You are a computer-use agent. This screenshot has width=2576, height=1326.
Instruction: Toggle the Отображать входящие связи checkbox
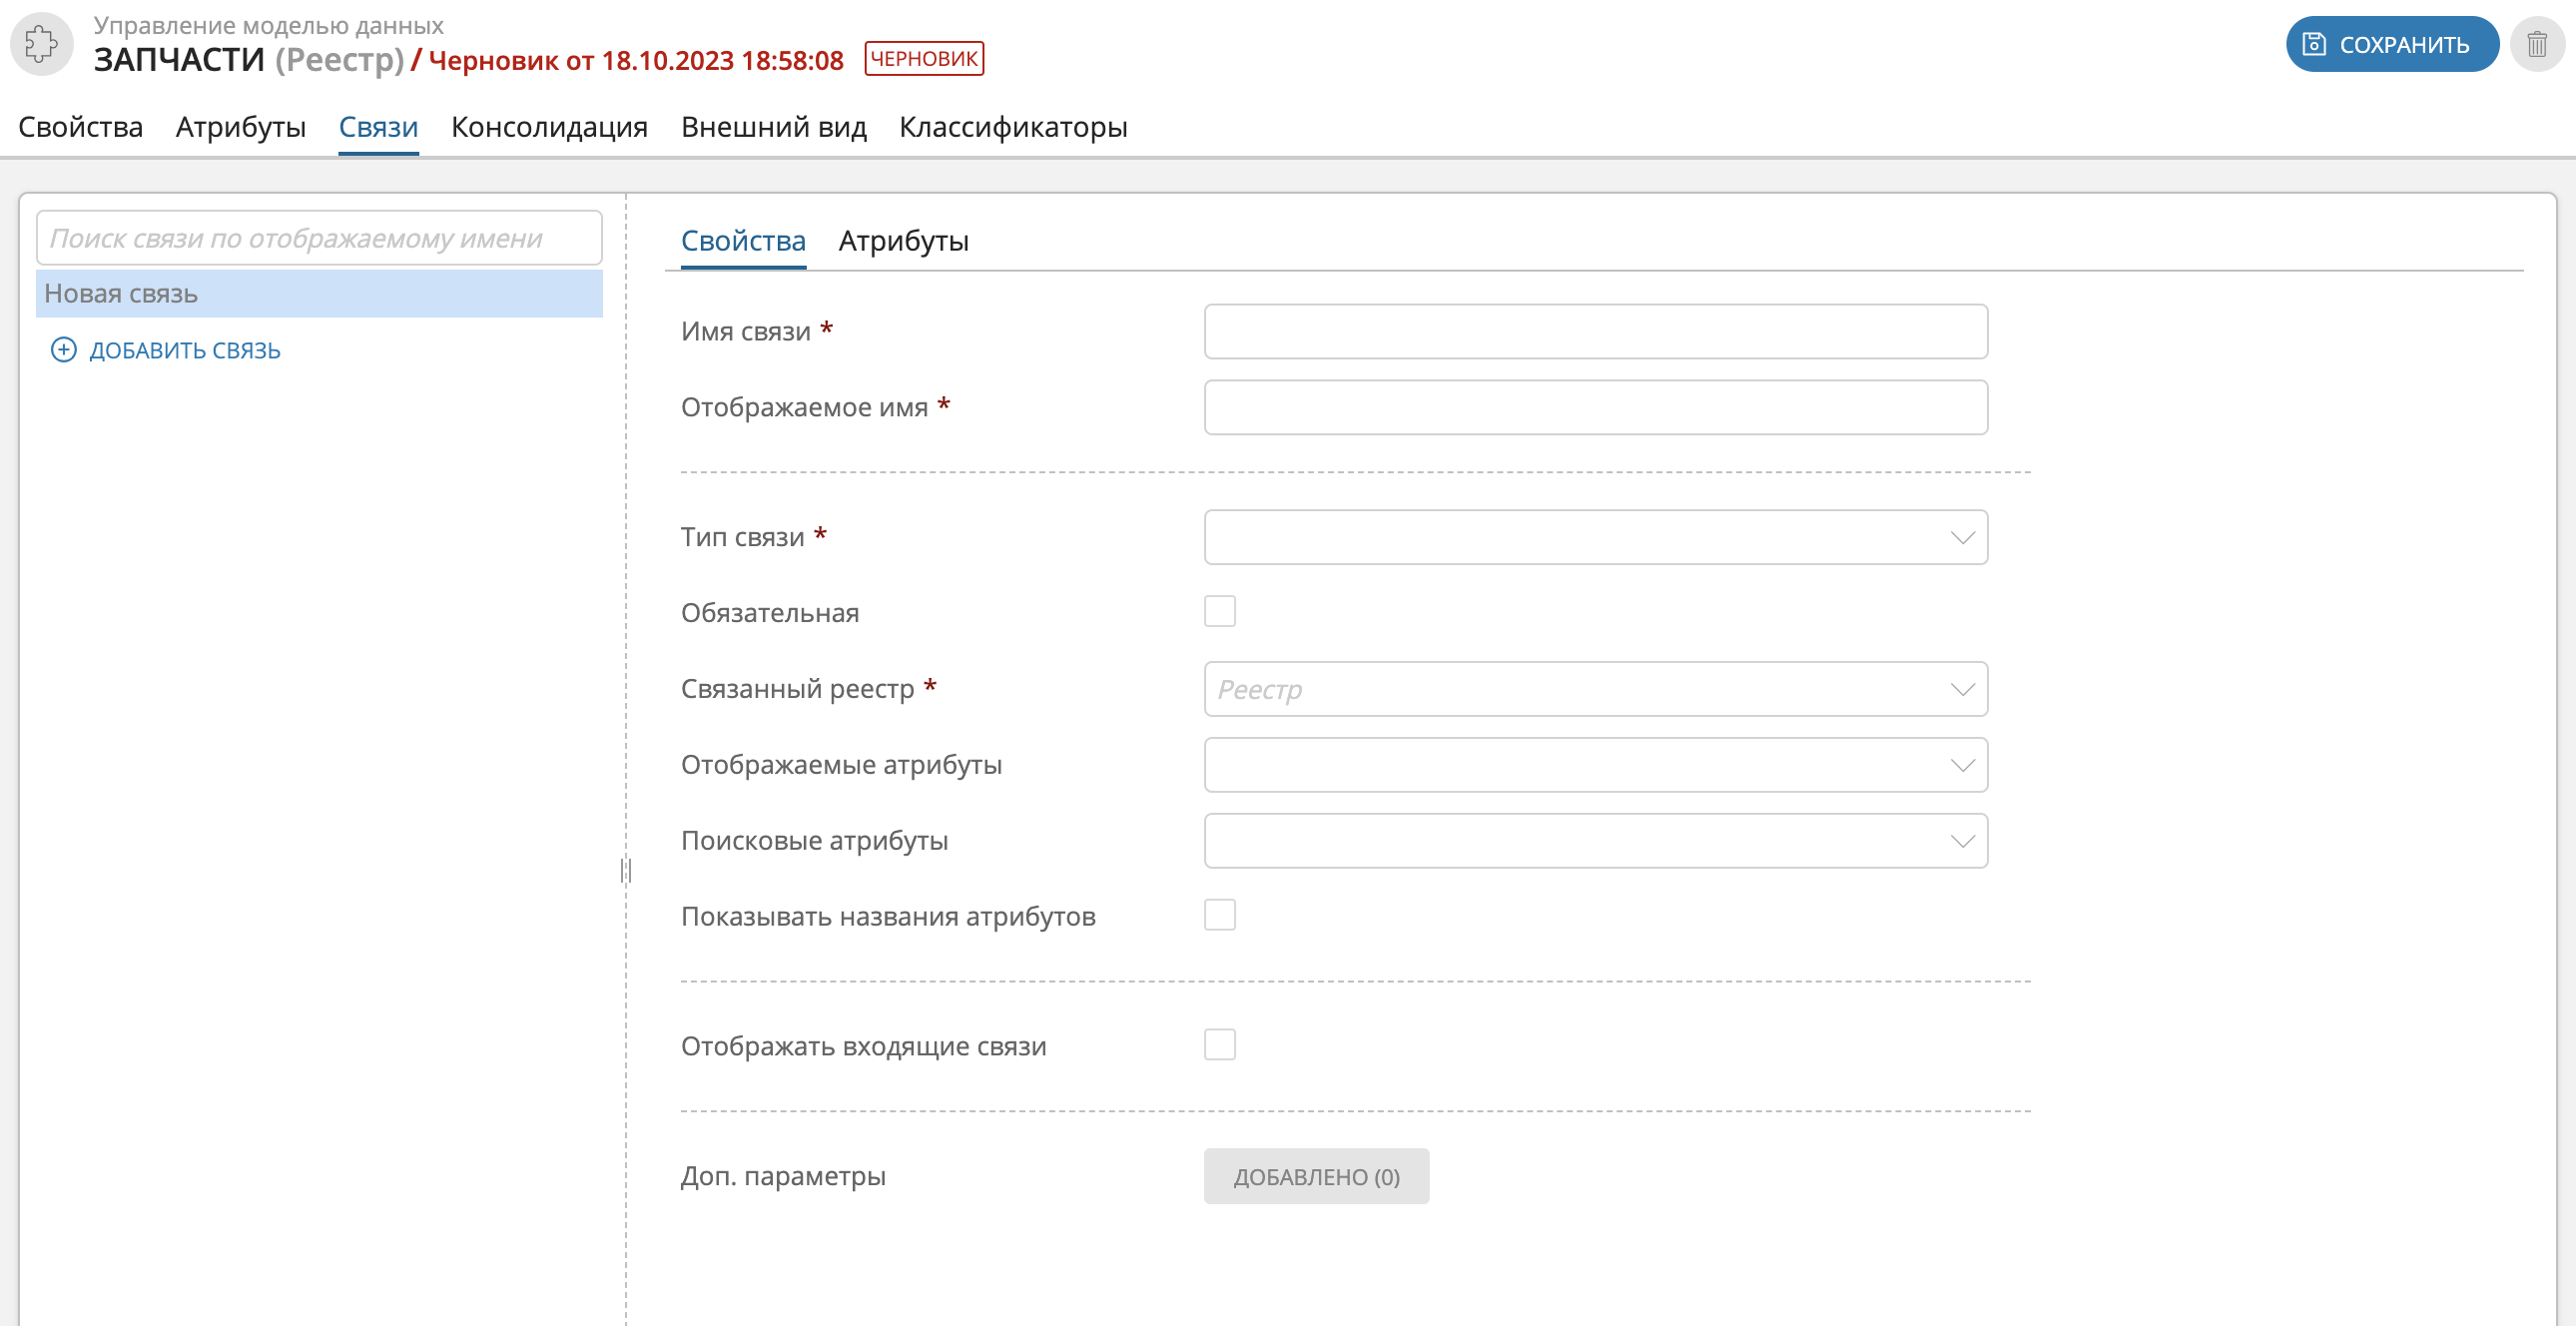coord(1220,1045)
